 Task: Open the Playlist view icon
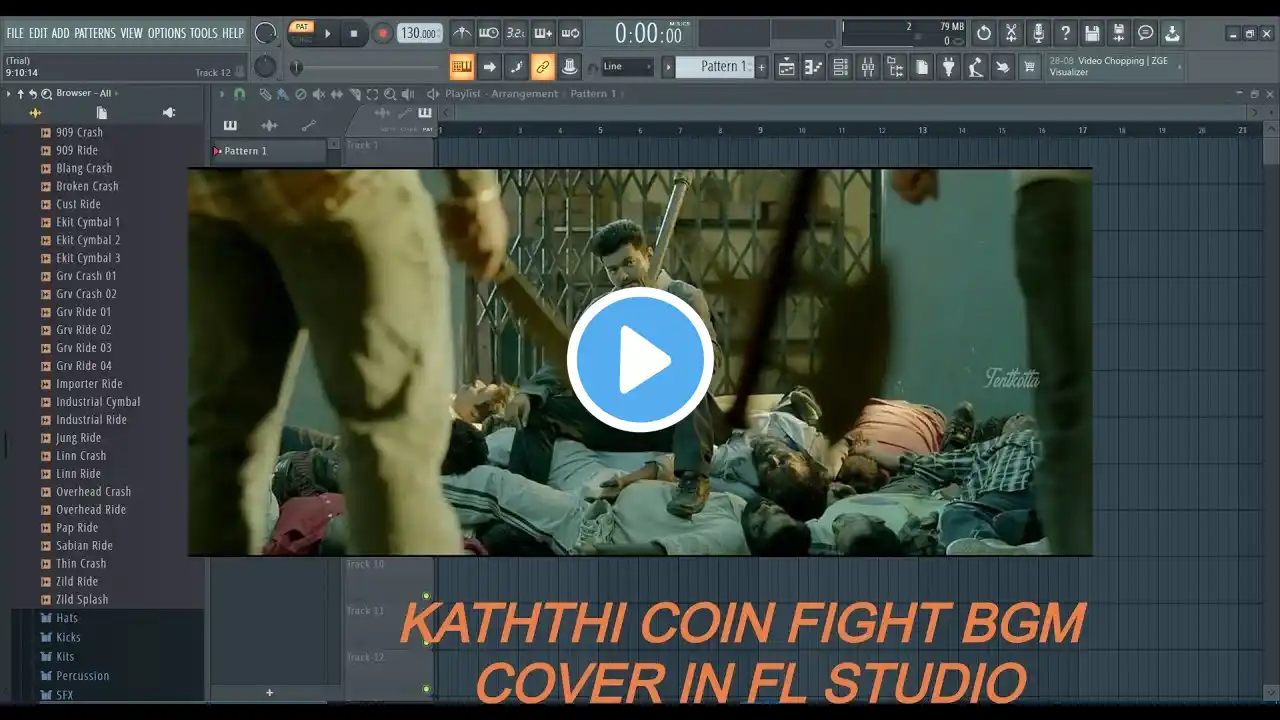pos(787,67)
